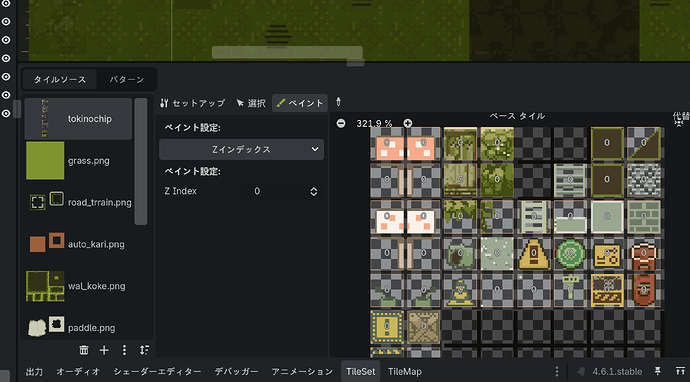Click the 321.9 % zoom level label
The image size is (690, 382).
point(374,124)
